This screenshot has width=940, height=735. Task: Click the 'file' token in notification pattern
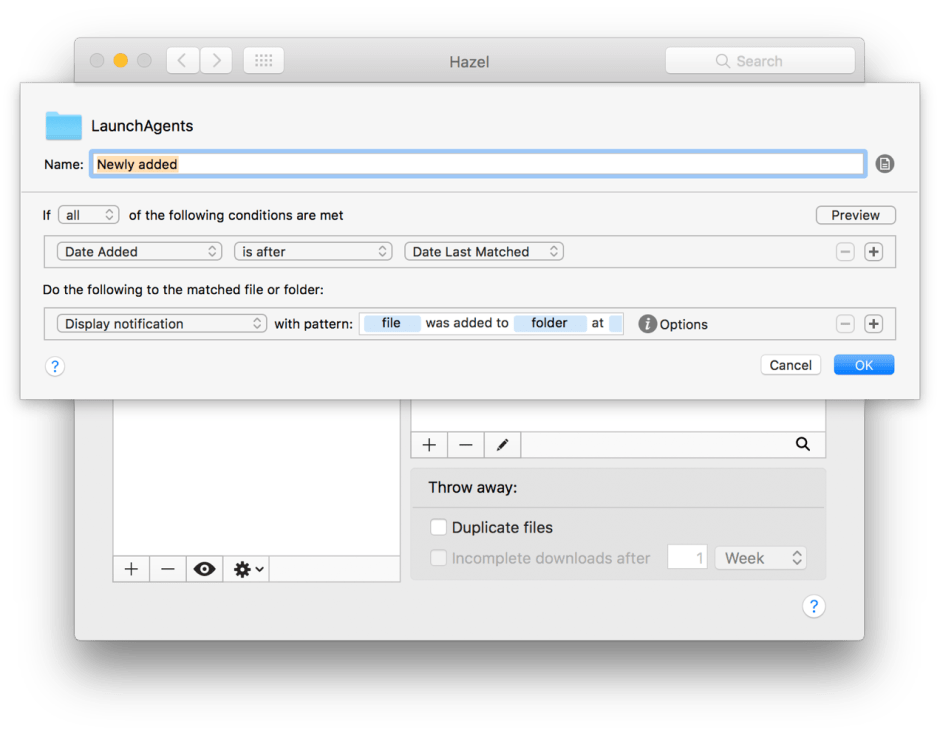[391, 323]
